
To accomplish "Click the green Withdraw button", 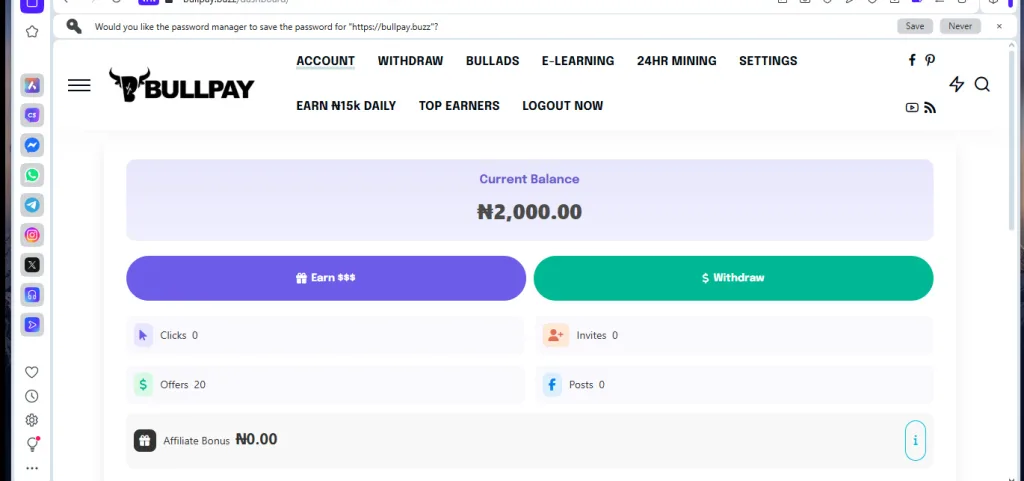I will [x=733, y=278].
